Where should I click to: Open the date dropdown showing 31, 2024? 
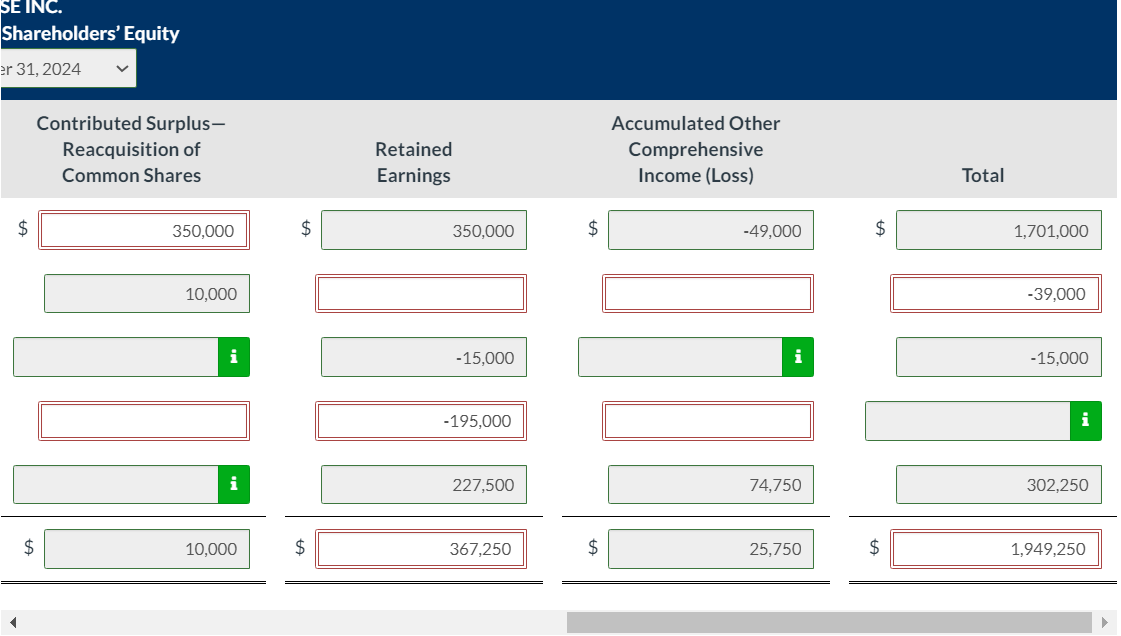pos(68,69)
